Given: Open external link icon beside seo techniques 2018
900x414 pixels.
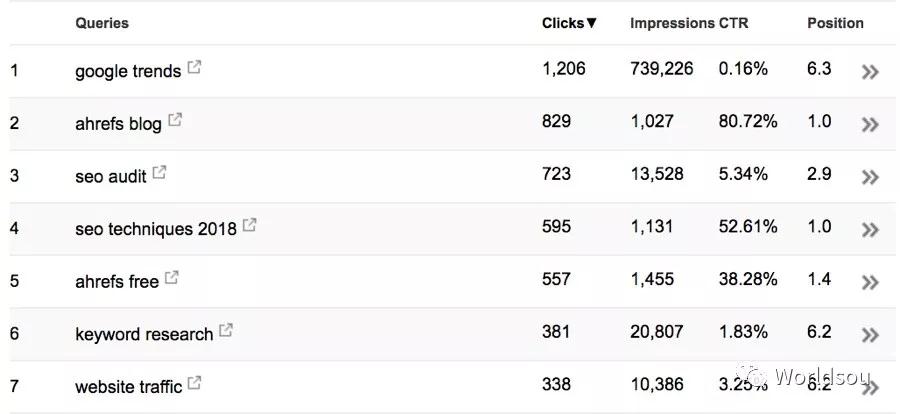Looking at the screenshot, I should coord(250,225).
